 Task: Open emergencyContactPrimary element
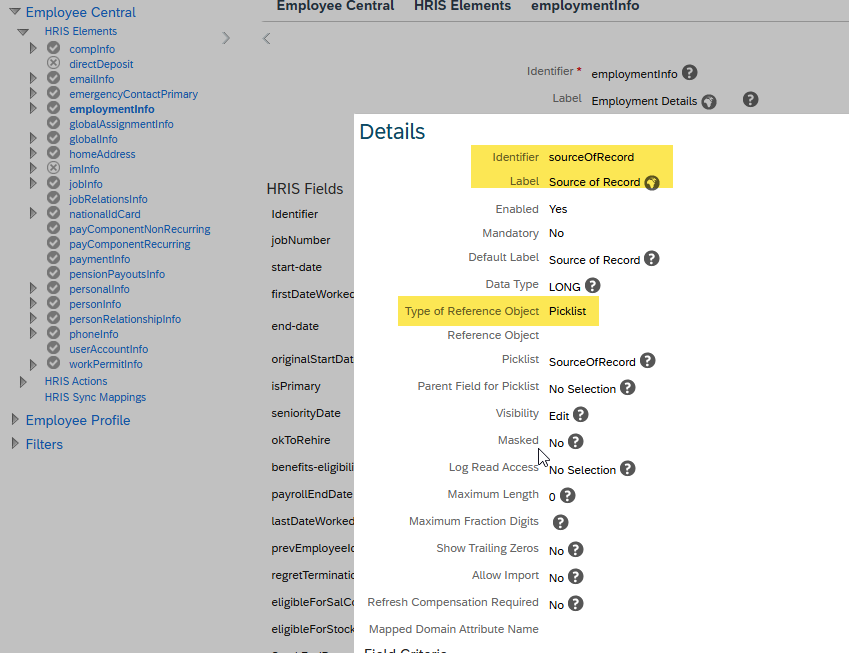click(133, 94)
